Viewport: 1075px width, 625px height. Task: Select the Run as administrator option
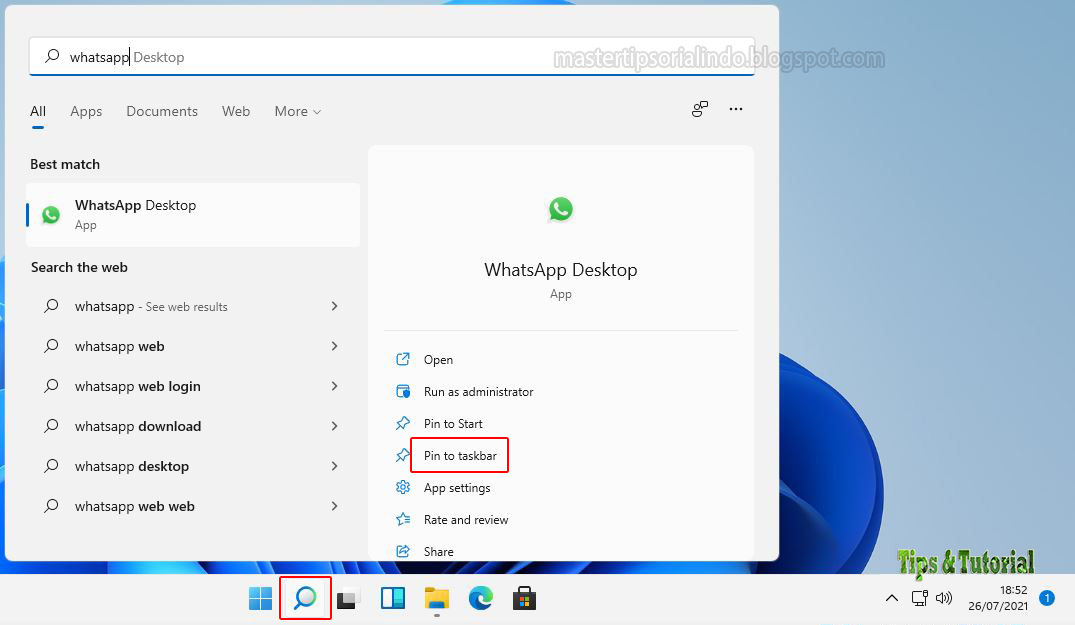click(476, 391)
